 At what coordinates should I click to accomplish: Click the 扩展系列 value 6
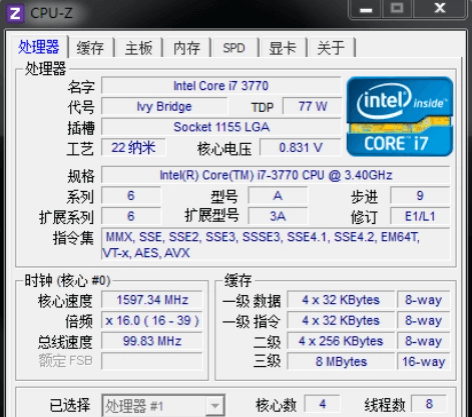click(131, 216)
